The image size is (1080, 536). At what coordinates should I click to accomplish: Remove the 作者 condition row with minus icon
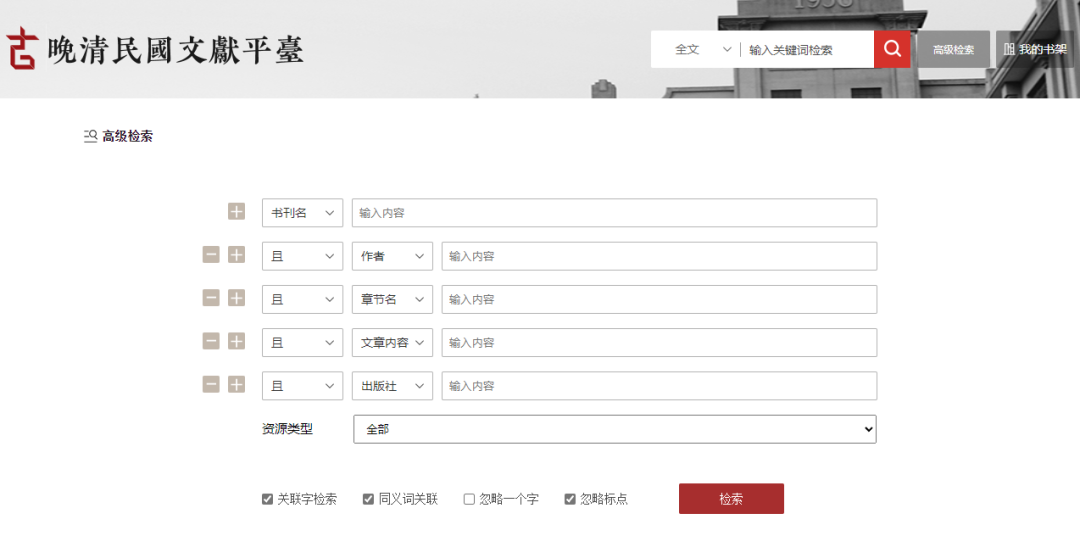point(211,255)
